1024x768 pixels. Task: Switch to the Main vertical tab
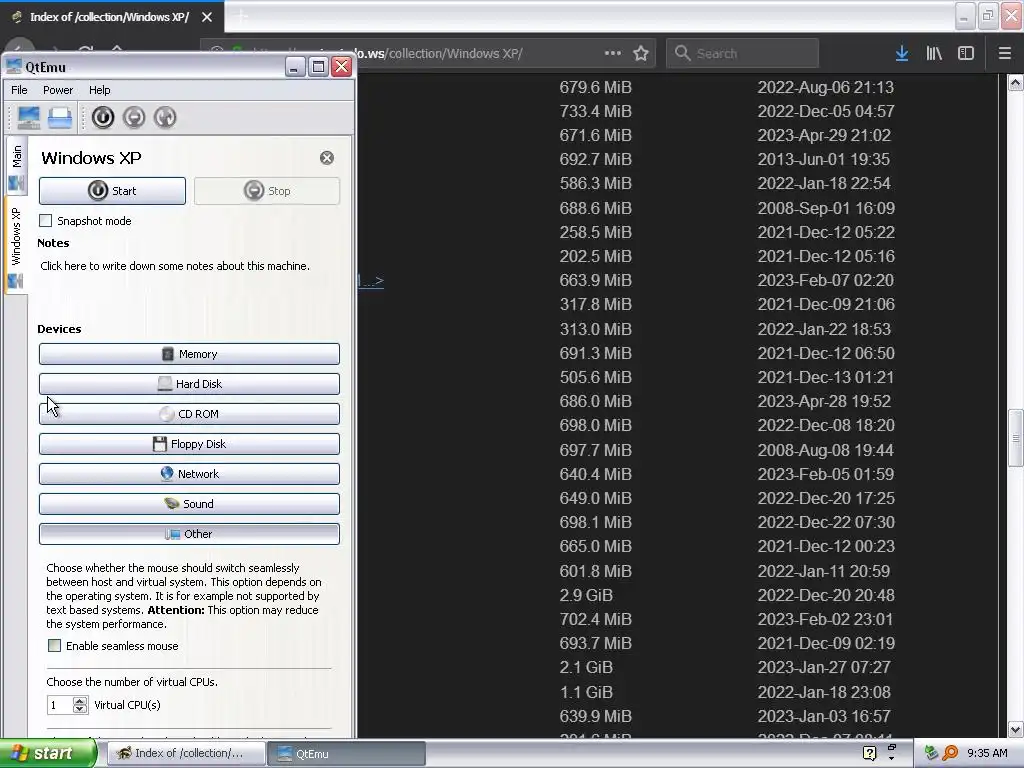click(x=16, y=166)
